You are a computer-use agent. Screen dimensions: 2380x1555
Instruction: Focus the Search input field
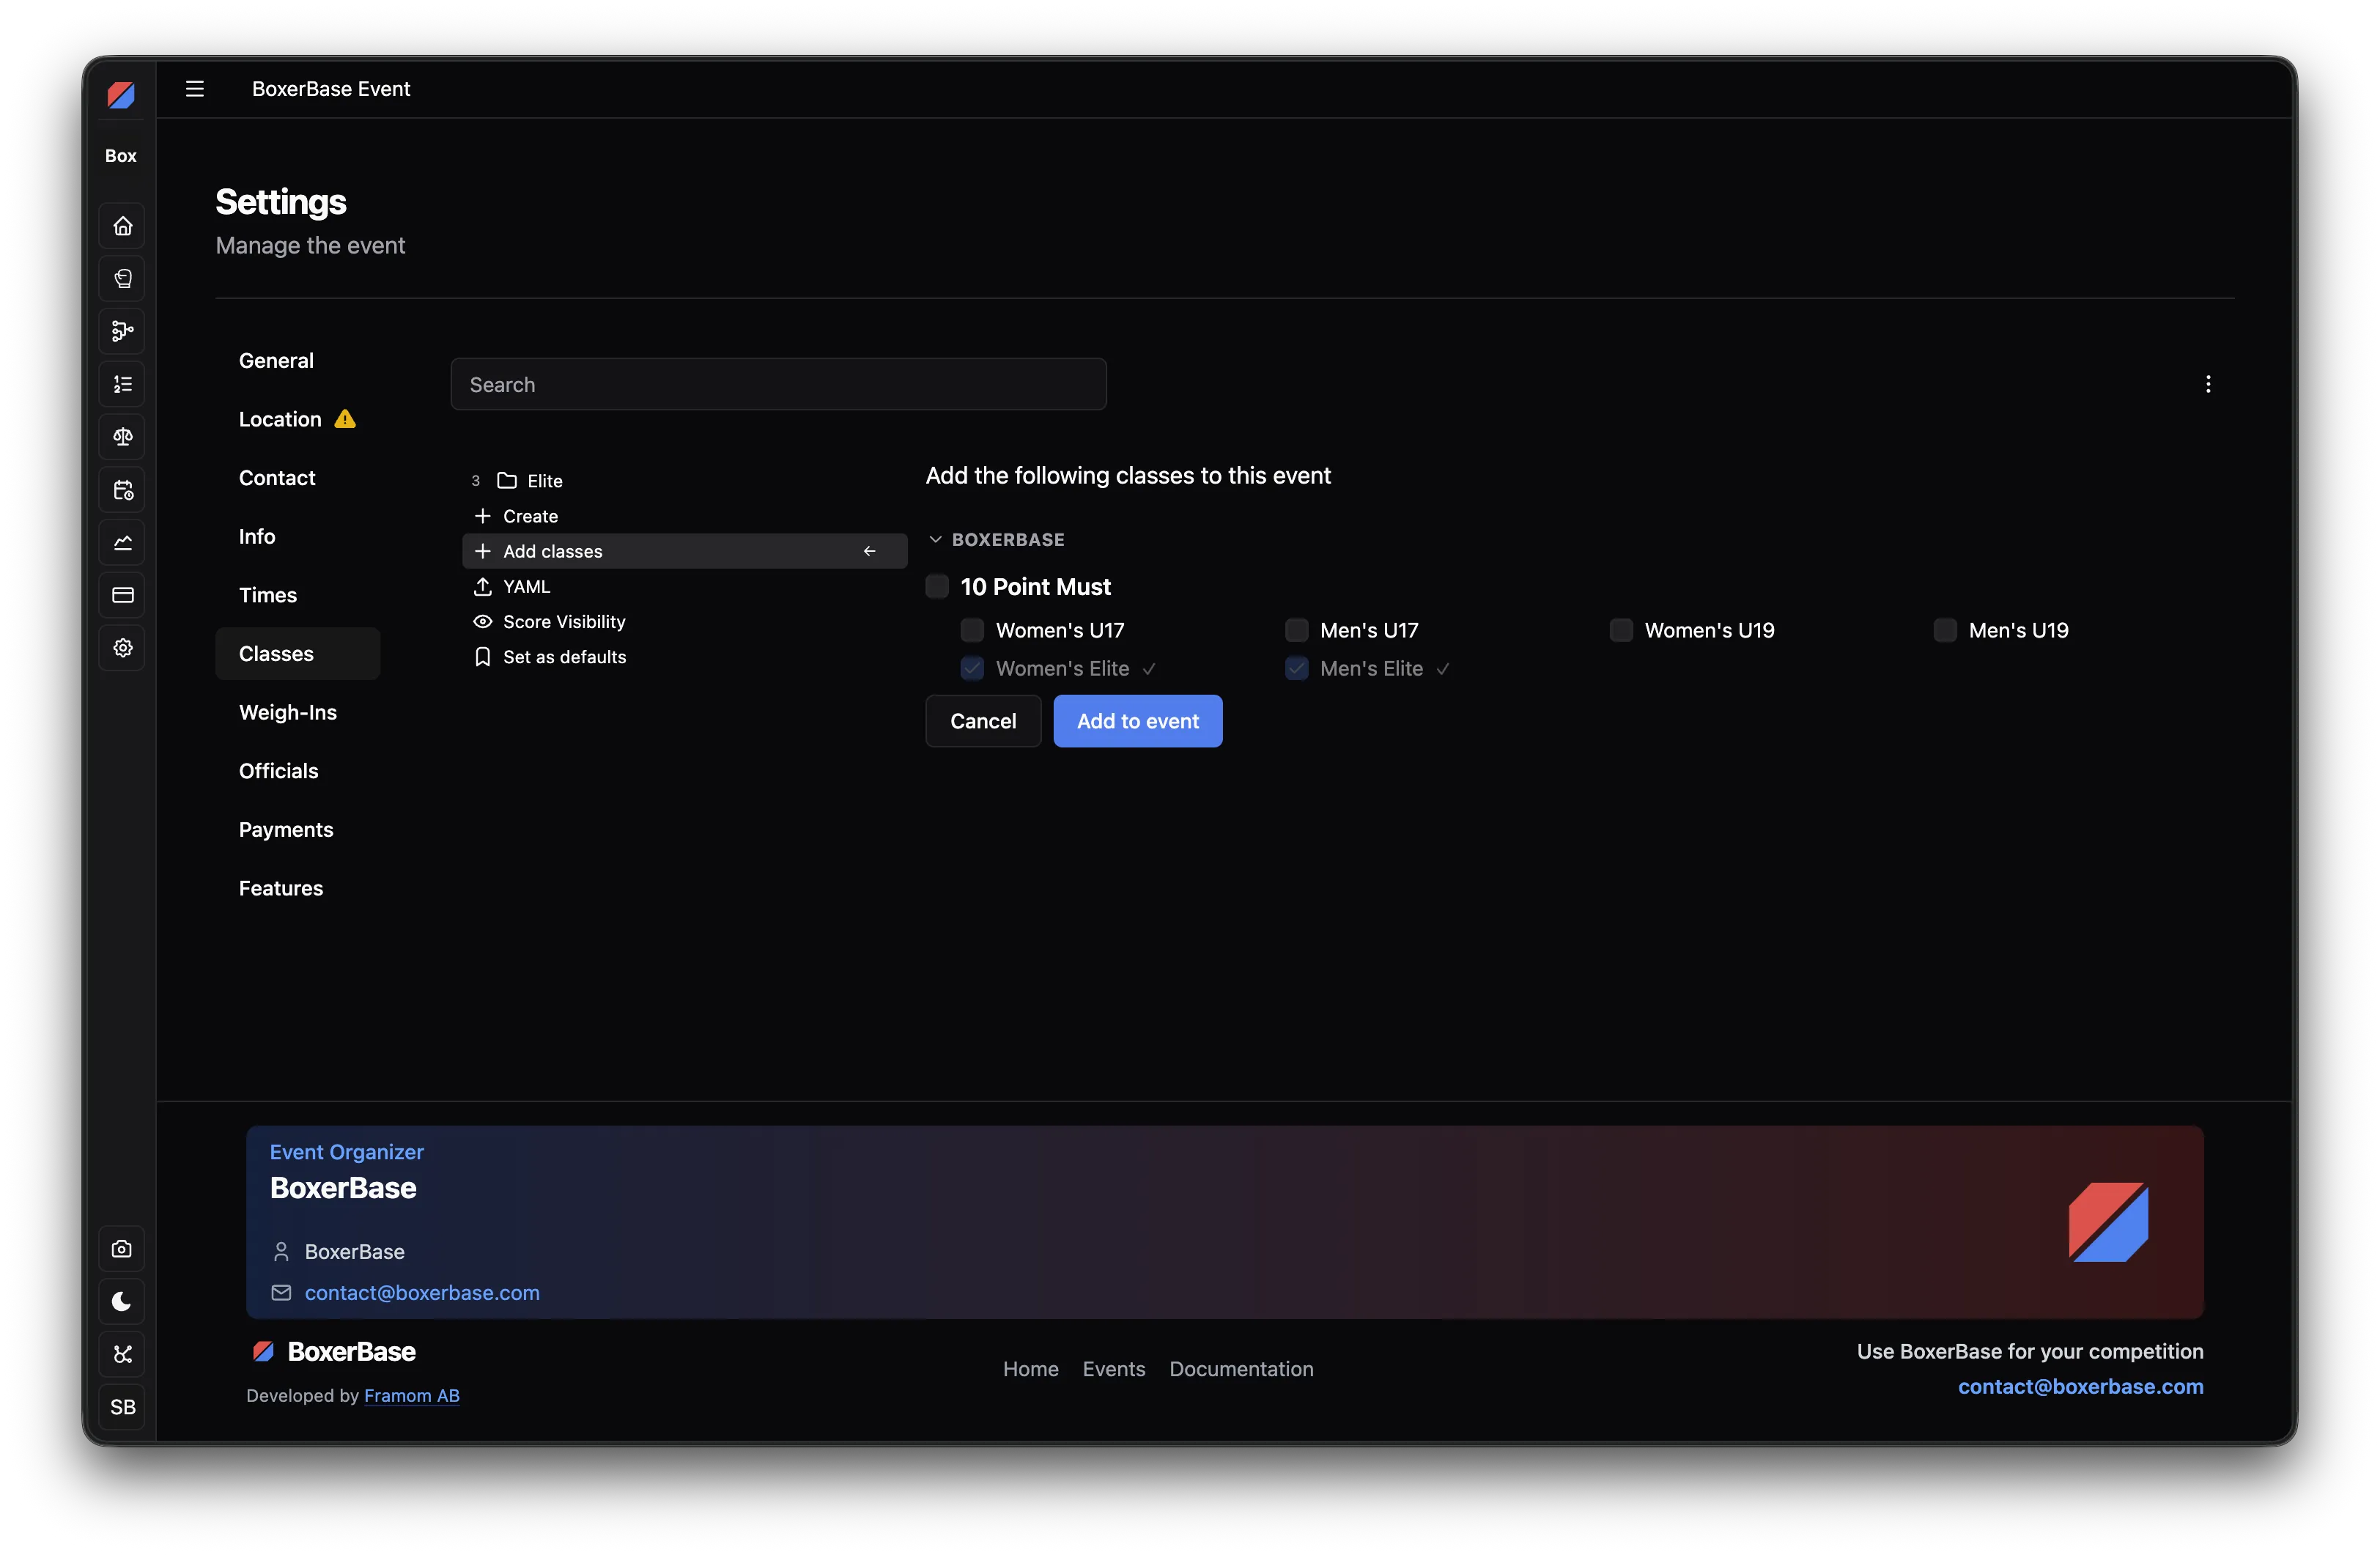tap(778, 385)
